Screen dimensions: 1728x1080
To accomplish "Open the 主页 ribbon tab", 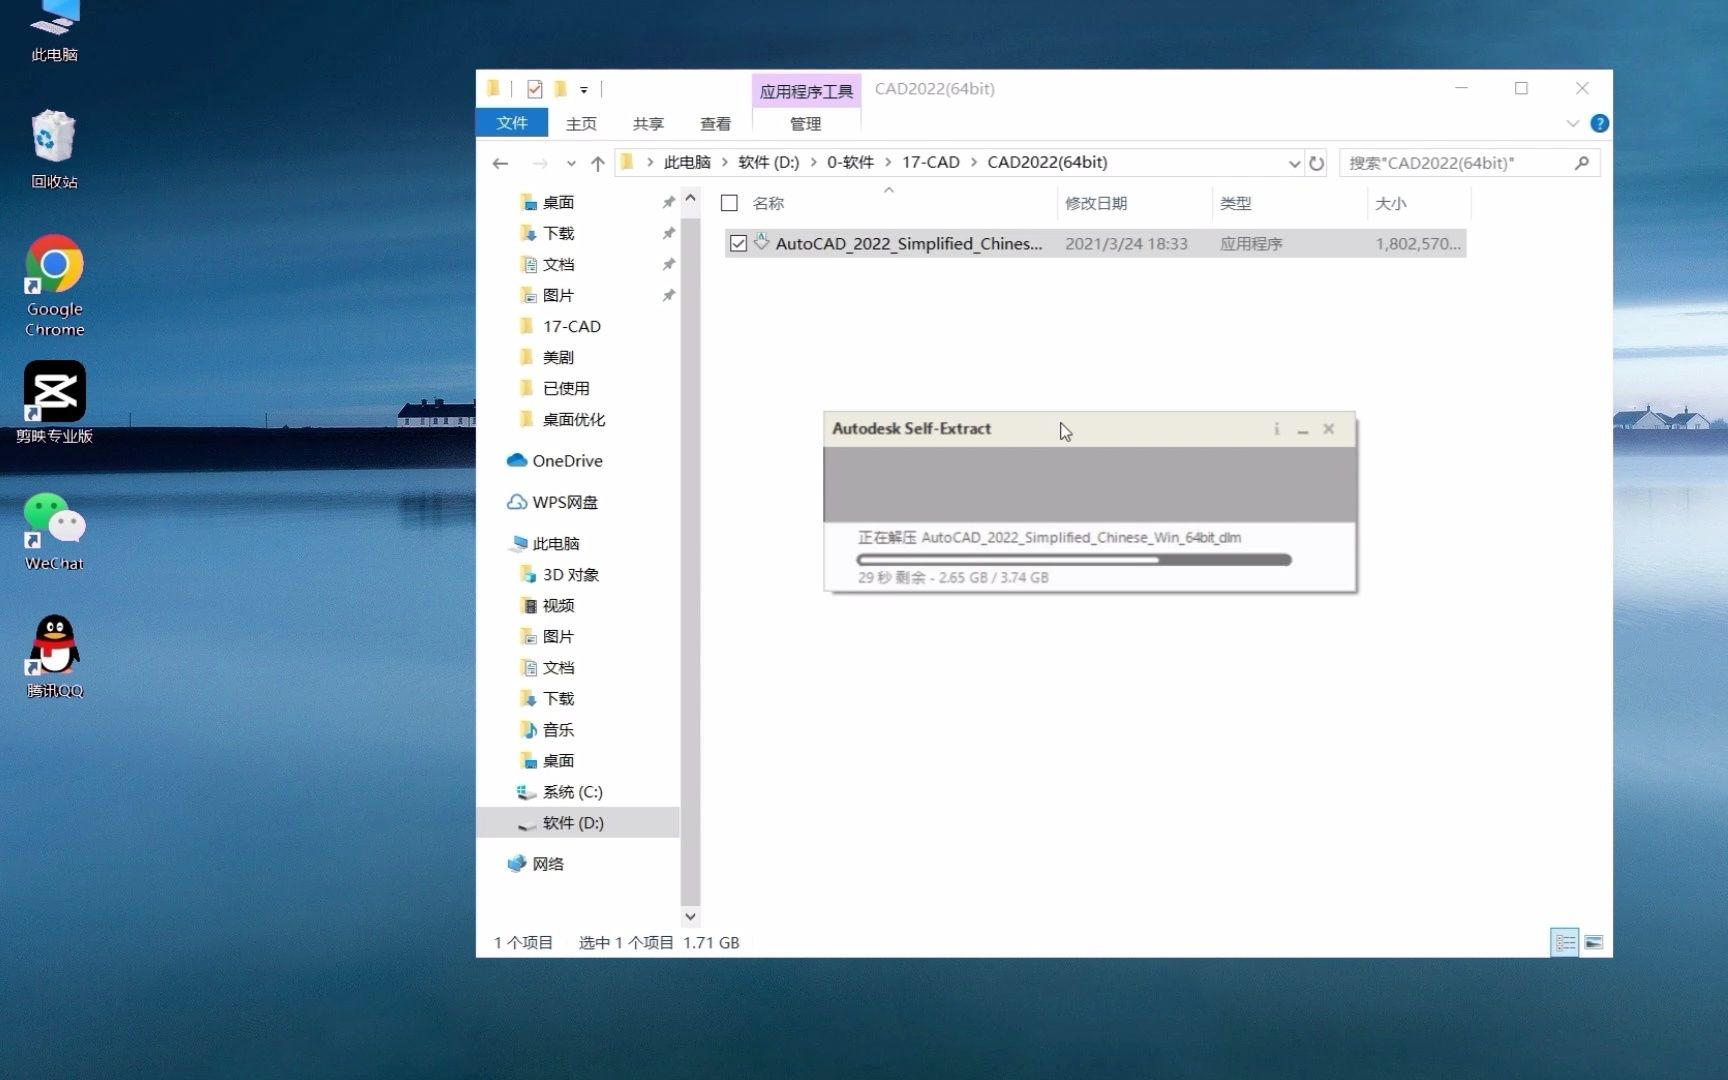I will pyautogui.click(x=581, y=123).
